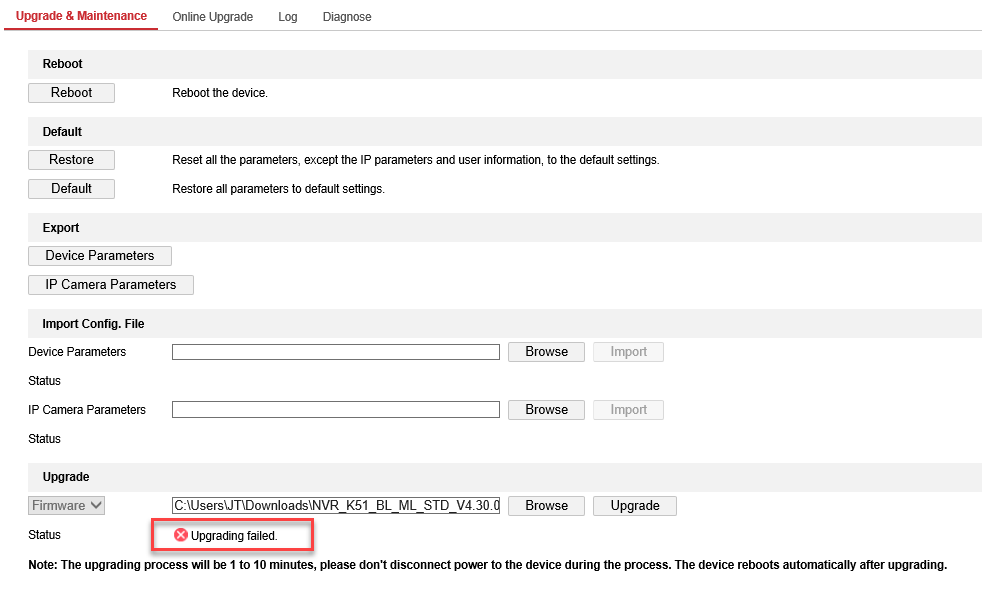Browse for IP Camera Parameters file

[x=546, y=410]
